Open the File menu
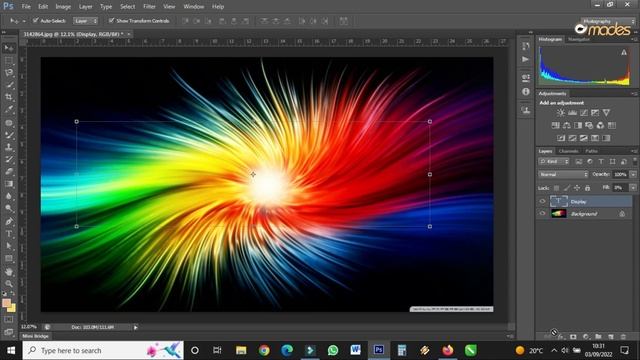Image resolution: width=640 pixels, height=360 pixels. (26, 7)
